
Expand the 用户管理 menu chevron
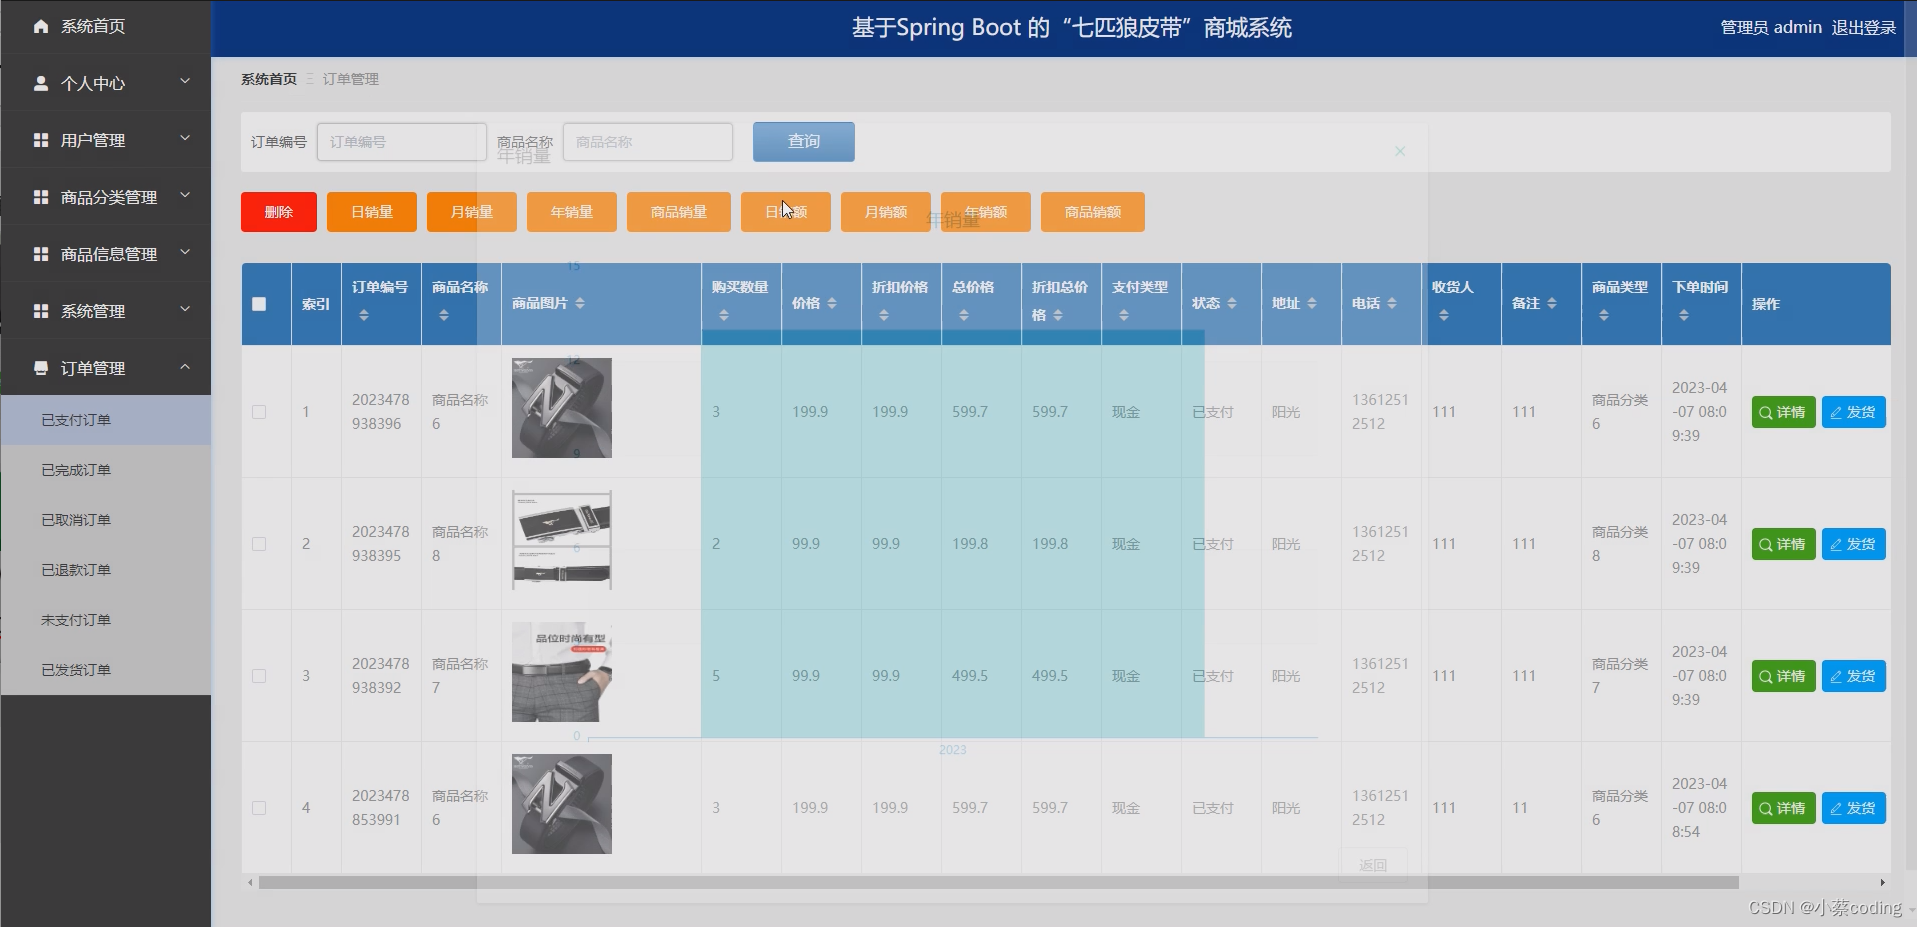[185, 138]
